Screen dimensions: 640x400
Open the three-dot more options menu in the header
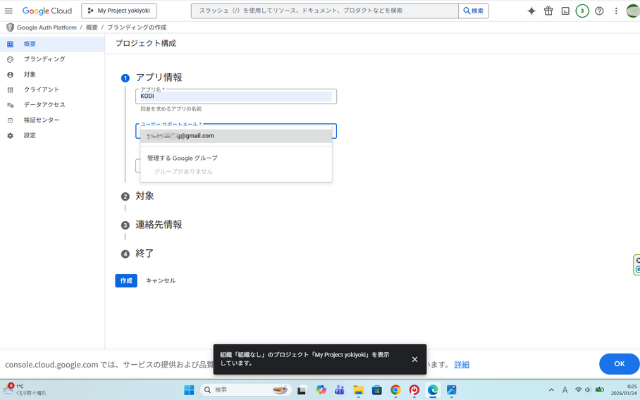[x=614, y=11]
